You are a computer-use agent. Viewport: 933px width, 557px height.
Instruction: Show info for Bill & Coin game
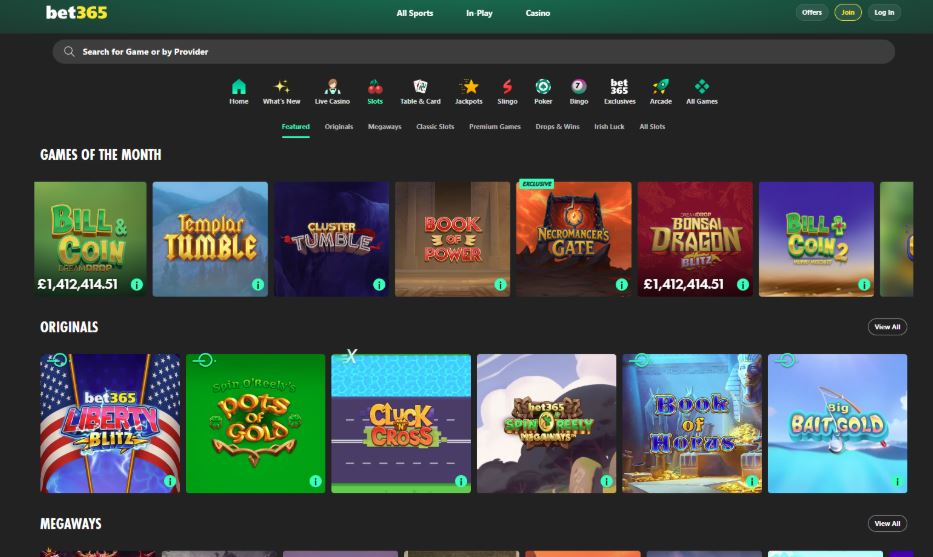pyautogui.click(x=137, y=284)
